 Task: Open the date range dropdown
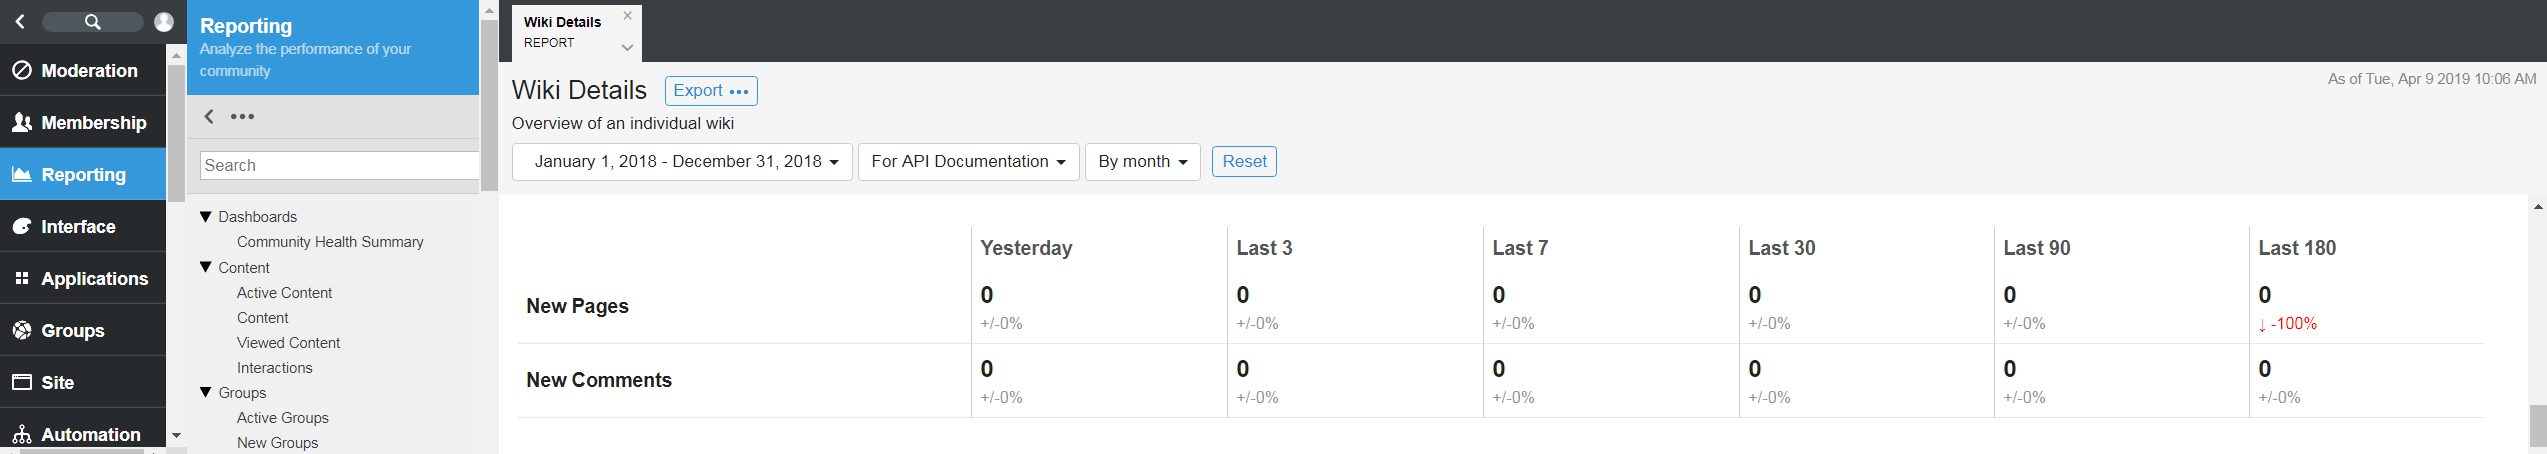(x=682, y=161)
